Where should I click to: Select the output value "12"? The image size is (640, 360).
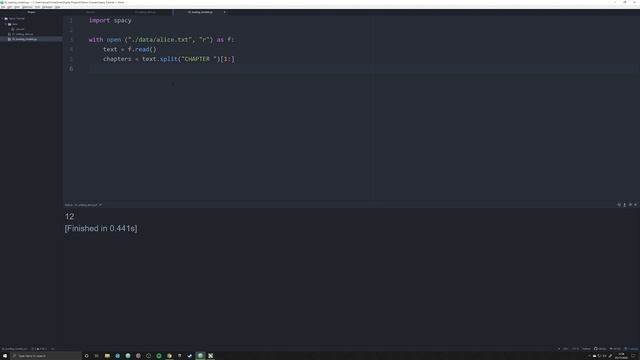click(70, 216)
